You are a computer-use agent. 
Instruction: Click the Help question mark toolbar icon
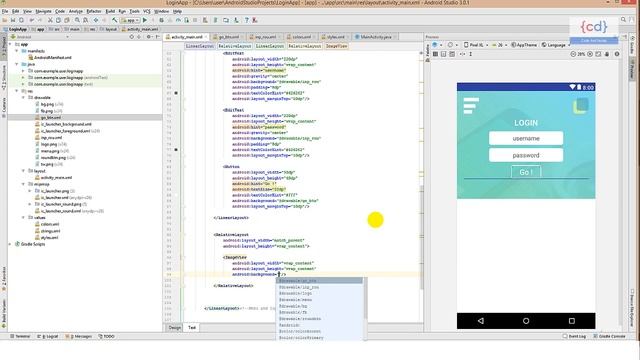(x=247, y=20)
